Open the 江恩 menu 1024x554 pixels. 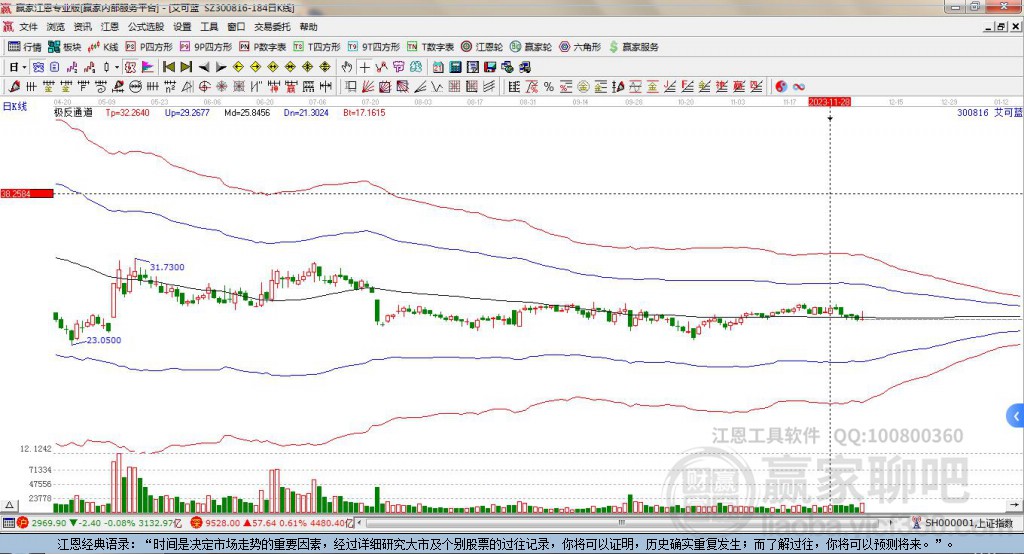[110, 27]
